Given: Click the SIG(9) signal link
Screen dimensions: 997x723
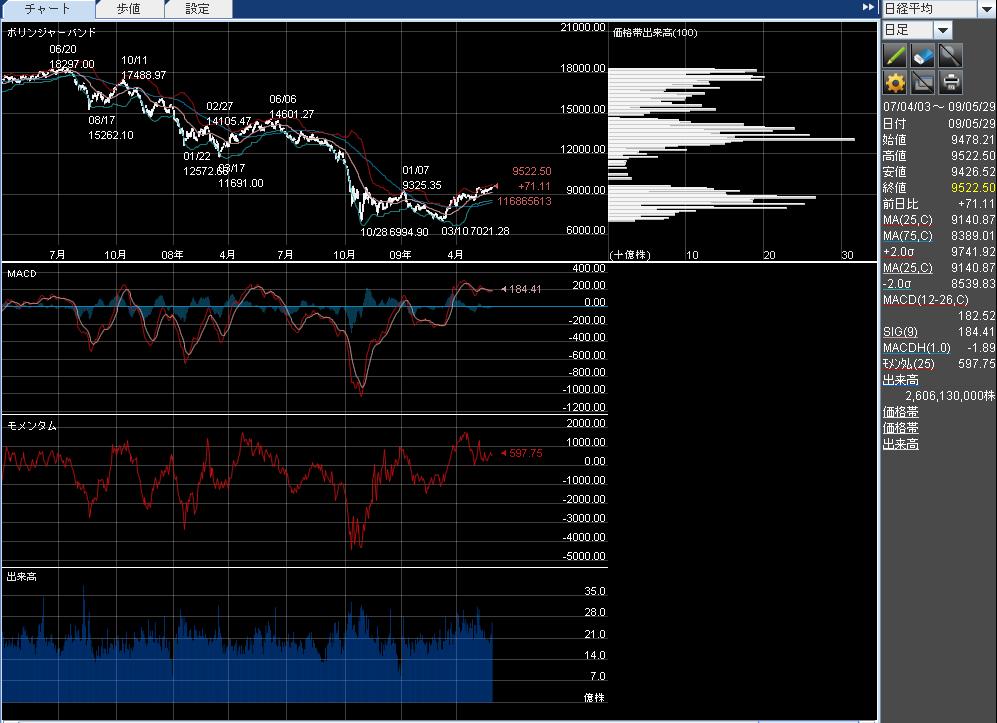Looking at the screenshot, I should click(899, 332).
